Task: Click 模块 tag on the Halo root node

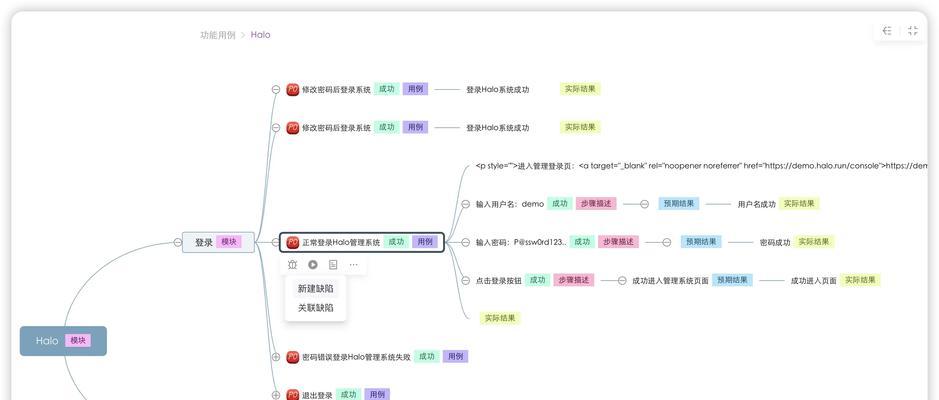Action: click(78, 341)
